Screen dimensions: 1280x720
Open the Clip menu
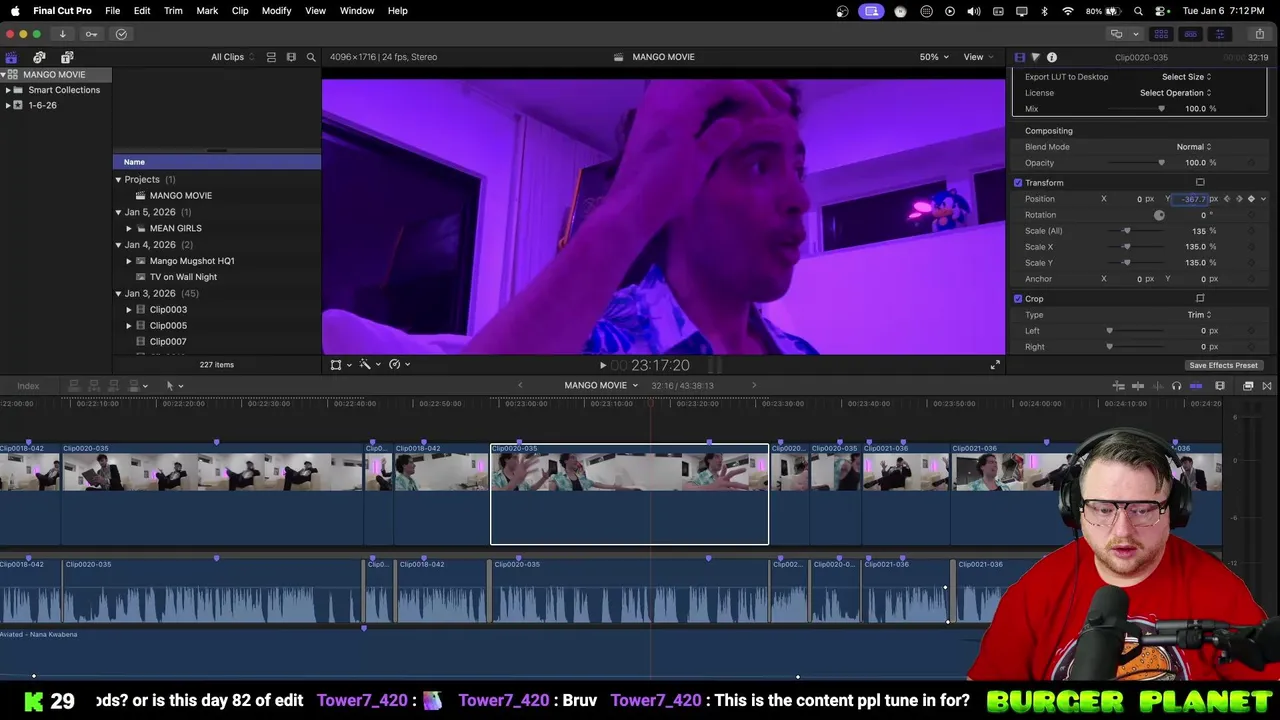(x=240, y=11)
